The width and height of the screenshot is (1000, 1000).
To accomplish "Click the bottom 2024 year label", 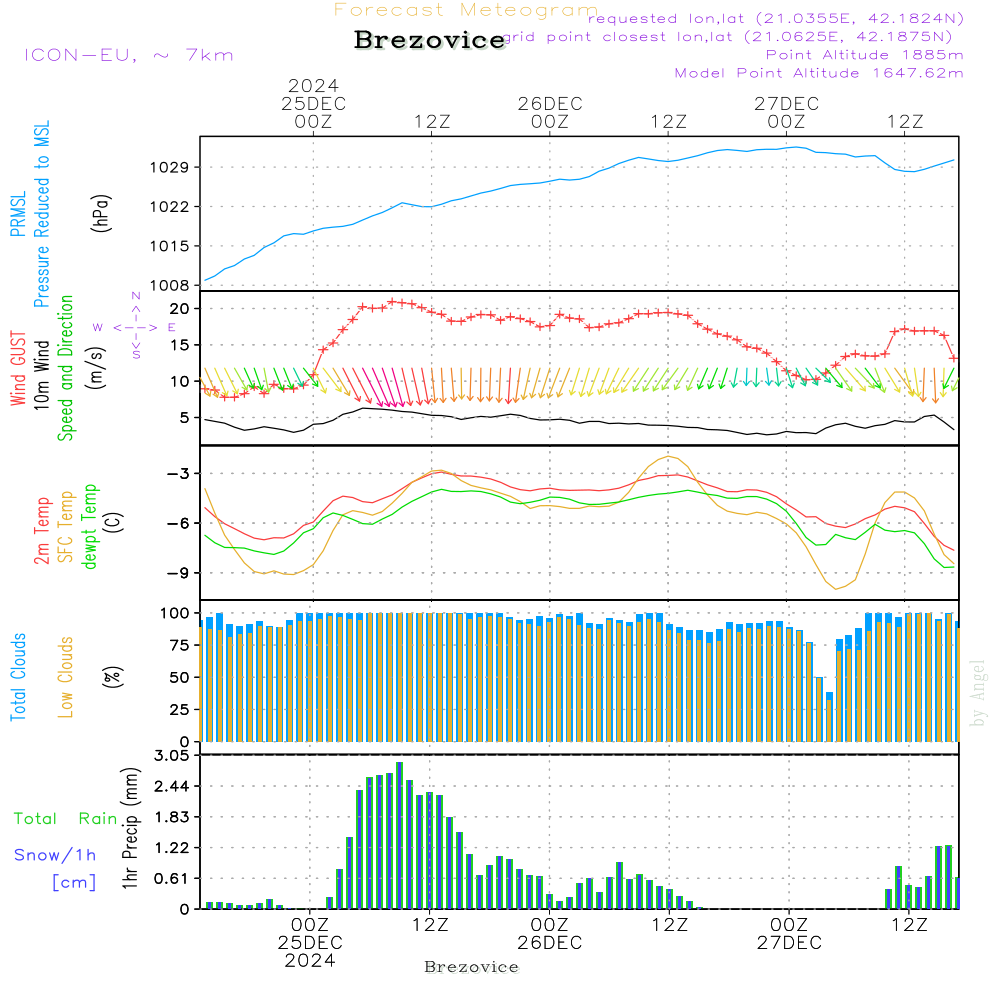I will (x=310, y=961).
